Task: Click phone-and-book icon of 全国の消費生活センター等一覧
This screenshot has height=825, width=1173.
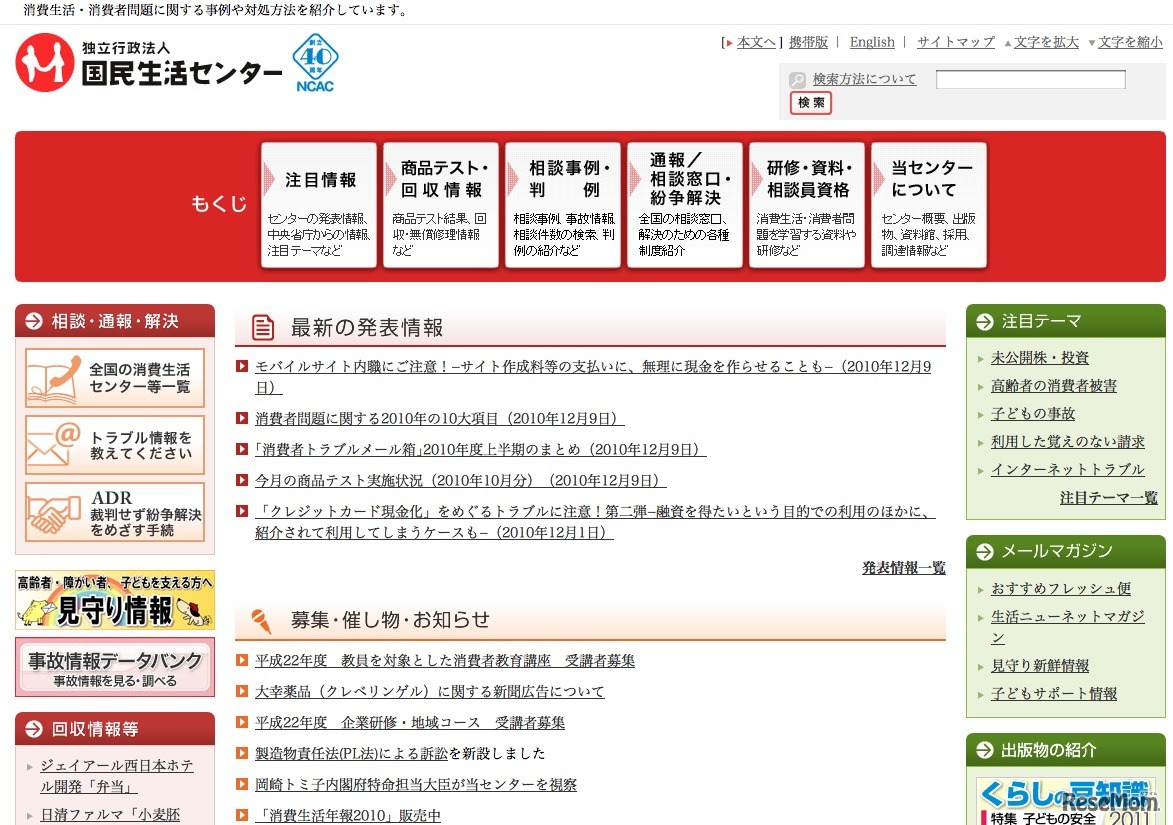Action: [55, 377]
